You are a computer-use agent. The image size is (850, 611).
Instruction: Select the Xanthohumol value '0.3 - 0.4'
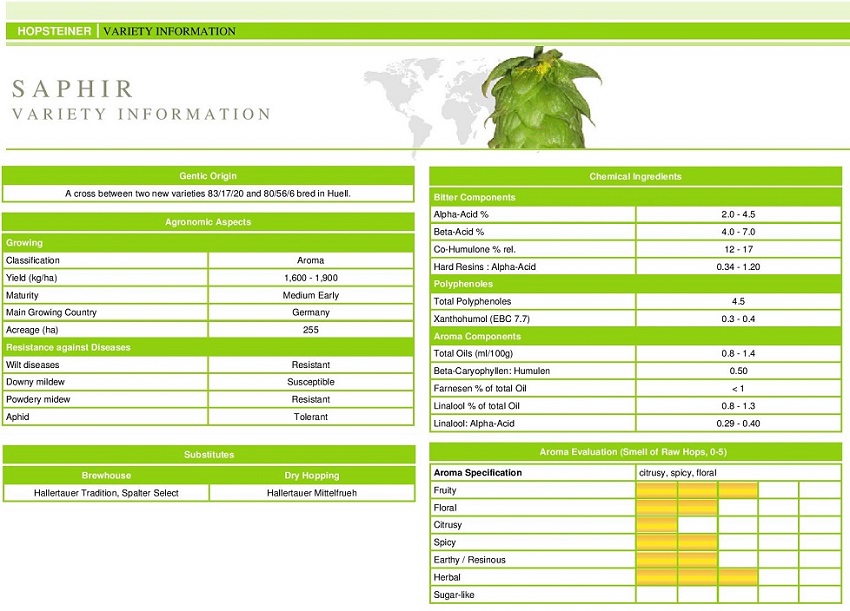738,319
